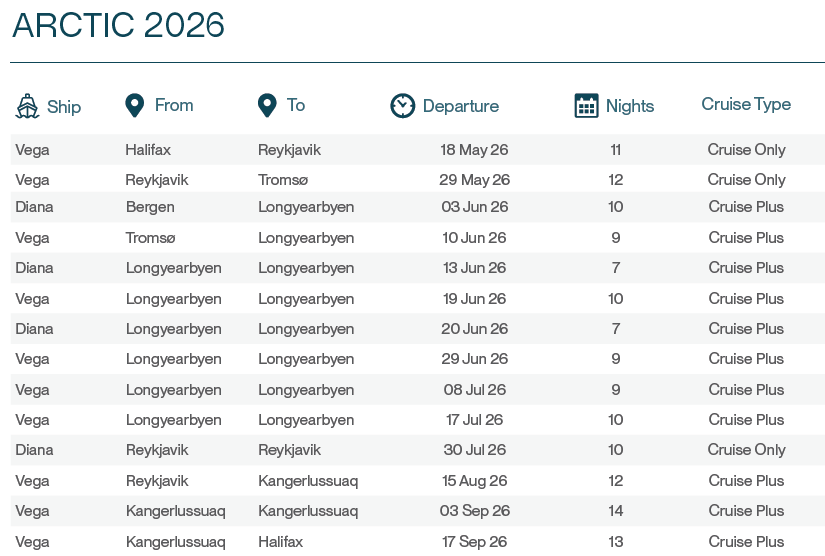
Task: Select Kangerlussuaq destination for 15 Aug sailing
Action: [308, 481]
